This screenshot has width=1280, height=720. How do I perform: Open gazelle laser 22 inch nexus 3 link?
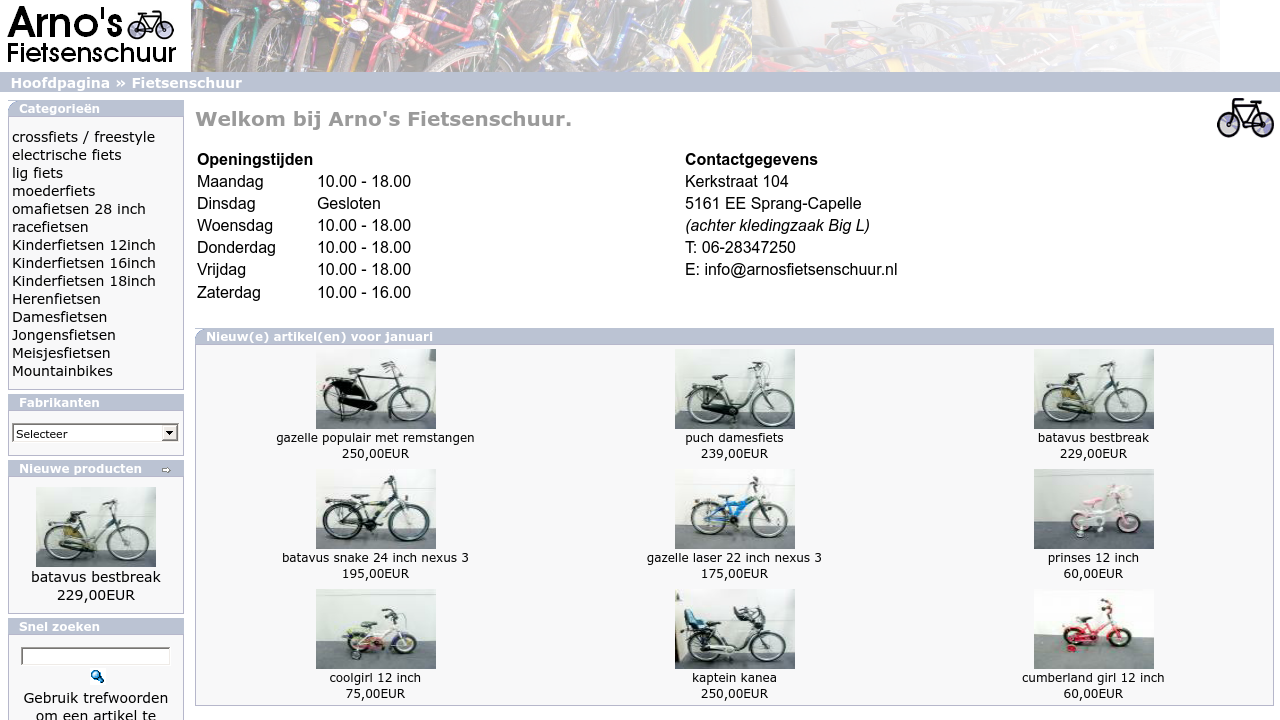734,558
